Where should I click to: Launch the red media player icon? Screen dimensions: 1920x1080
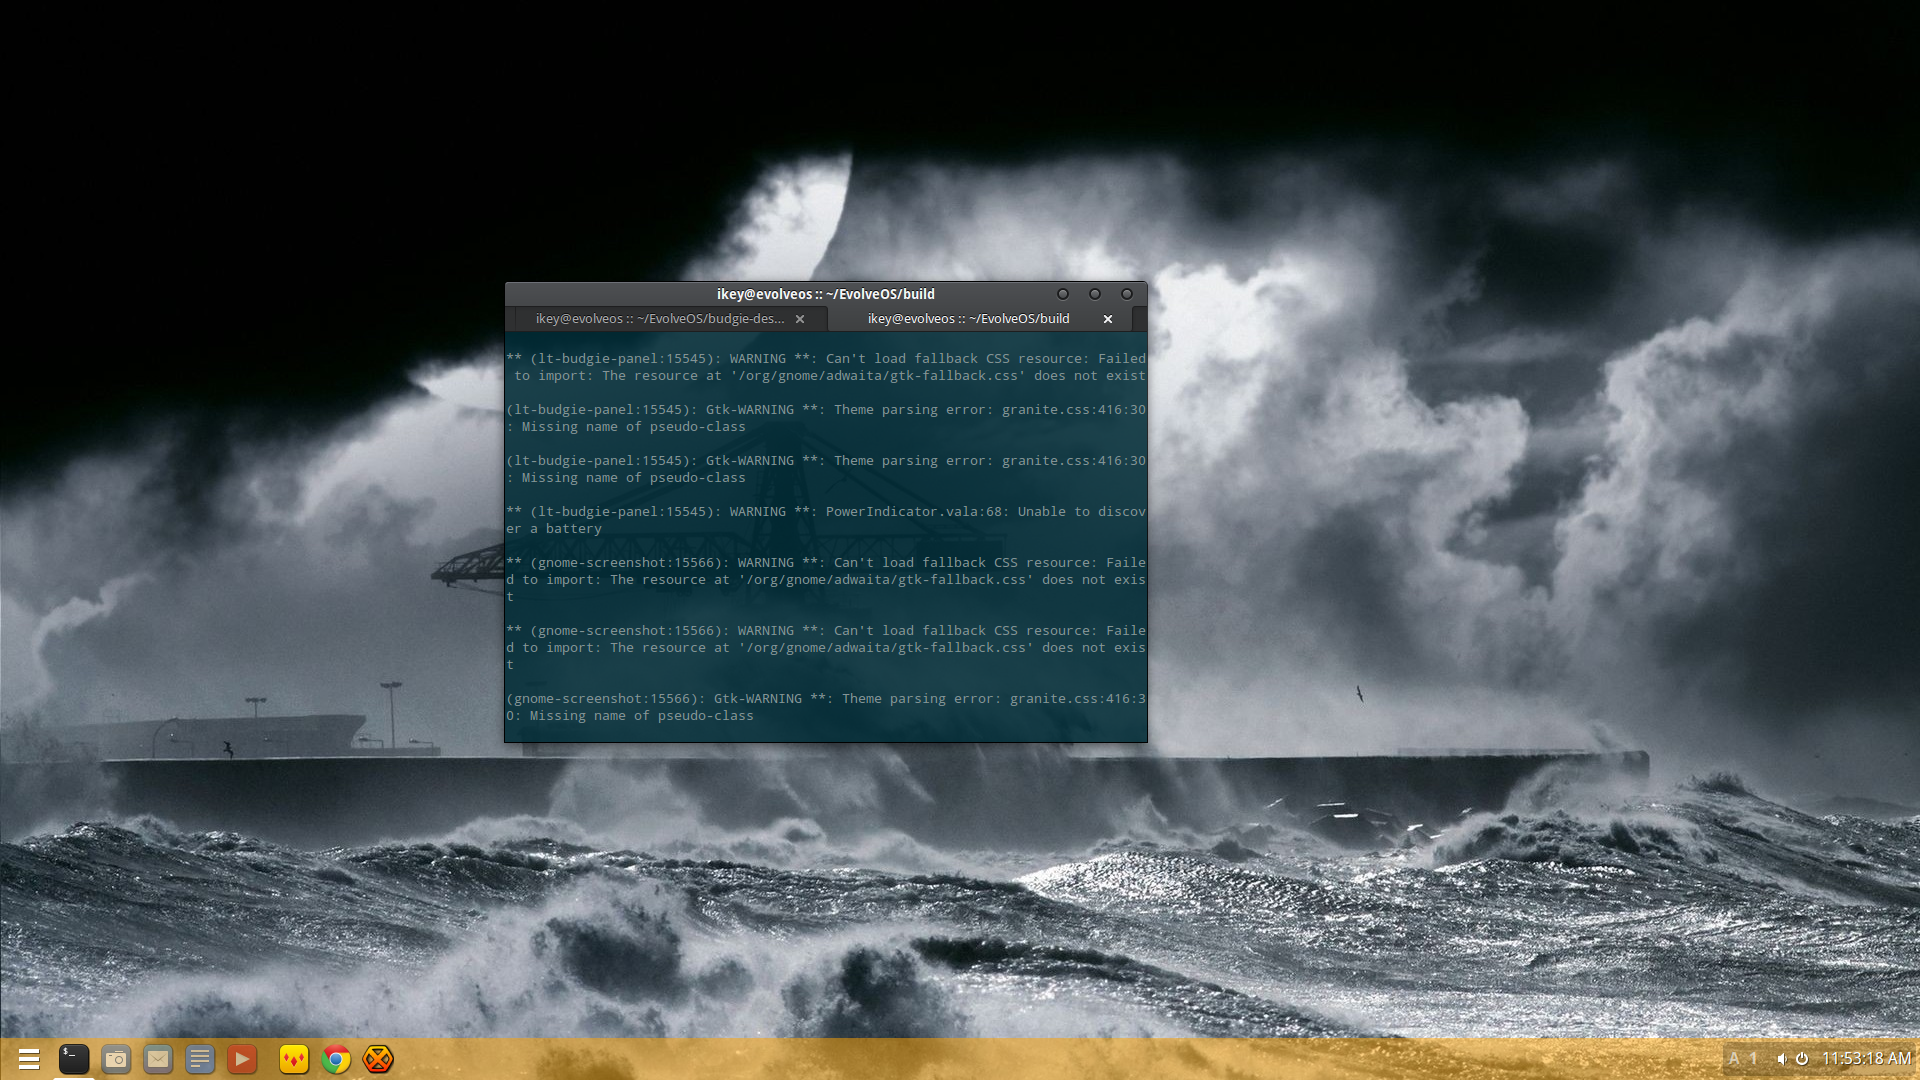coord(242,1059)
